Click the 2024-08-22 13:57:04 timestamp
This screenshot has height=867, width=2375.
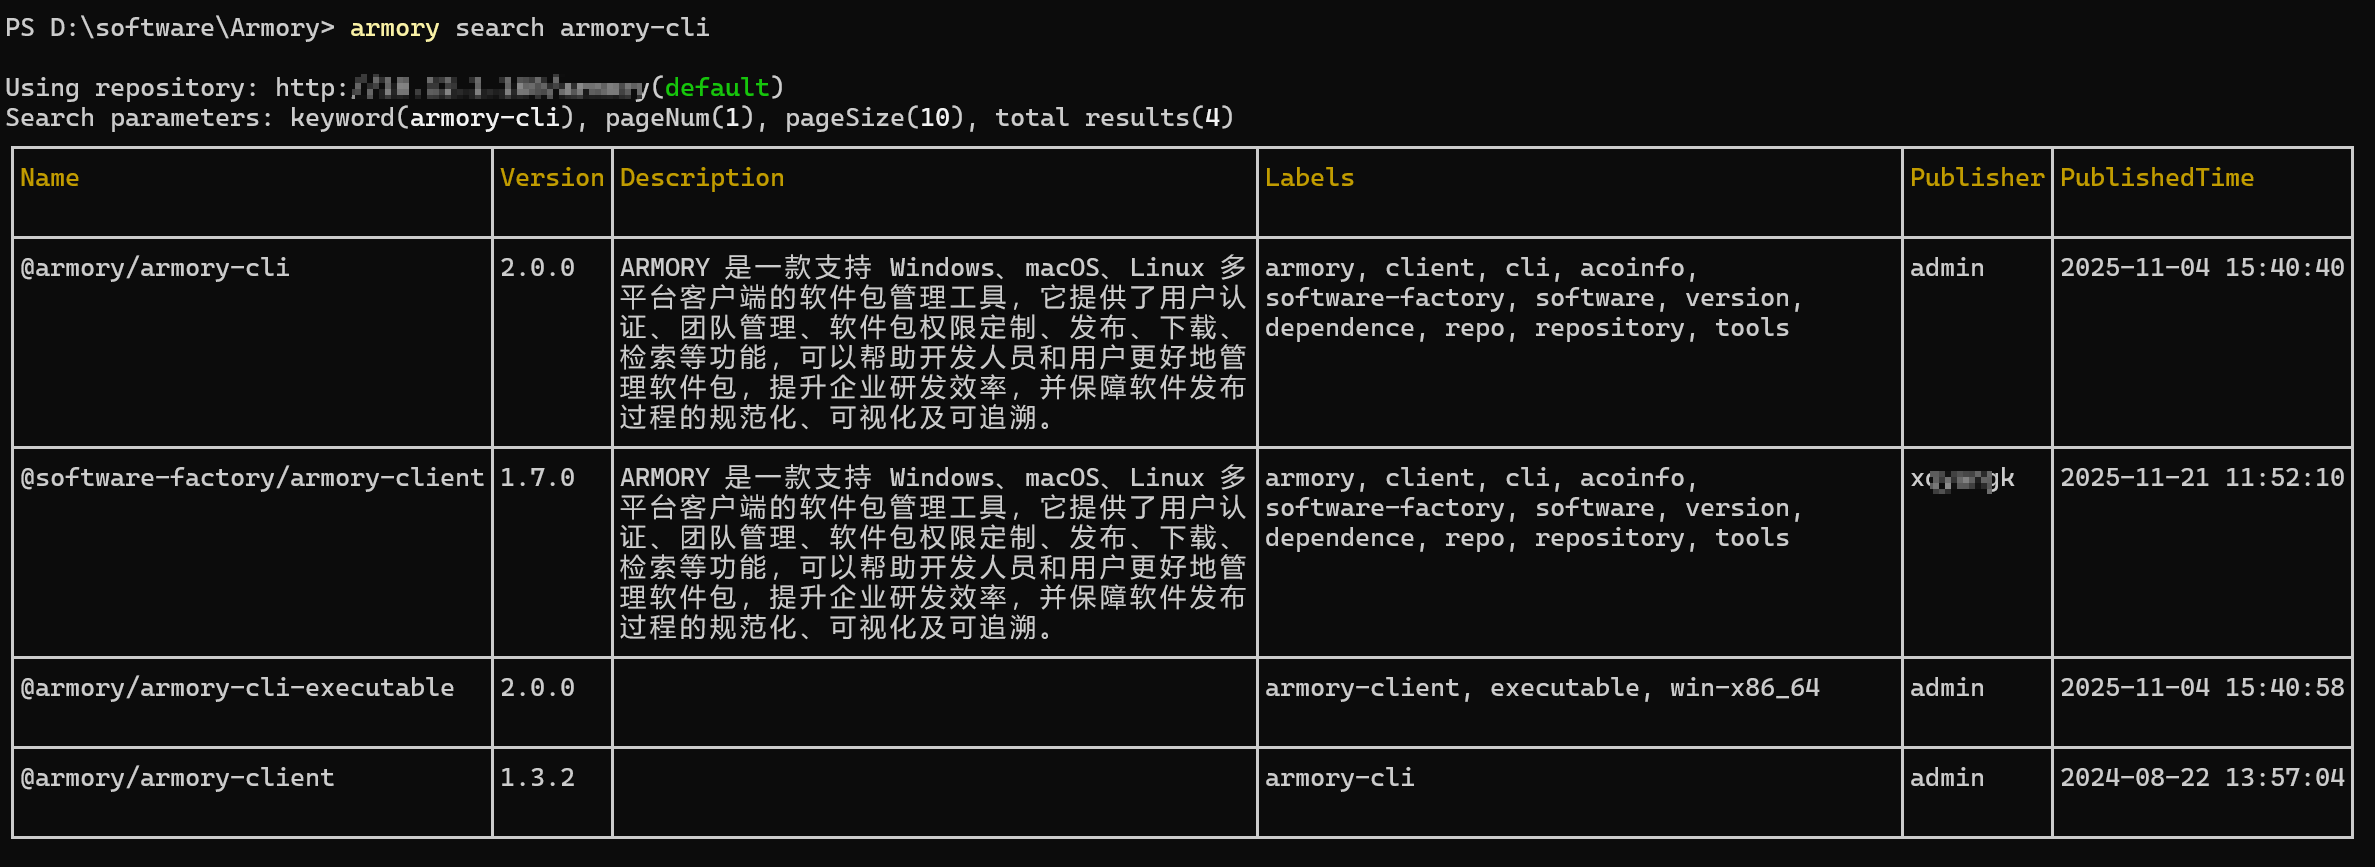tap(2201, 778)
